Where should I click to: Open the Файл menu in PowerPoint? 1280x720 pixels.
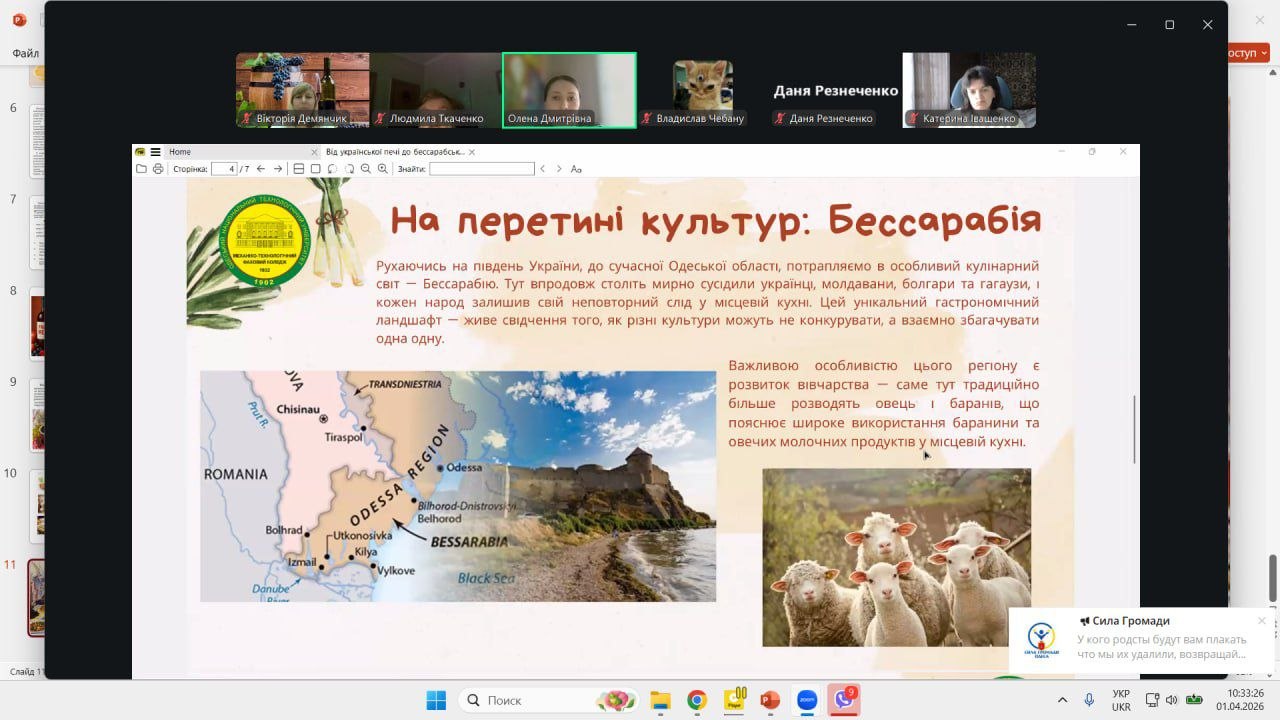(25, 53)
